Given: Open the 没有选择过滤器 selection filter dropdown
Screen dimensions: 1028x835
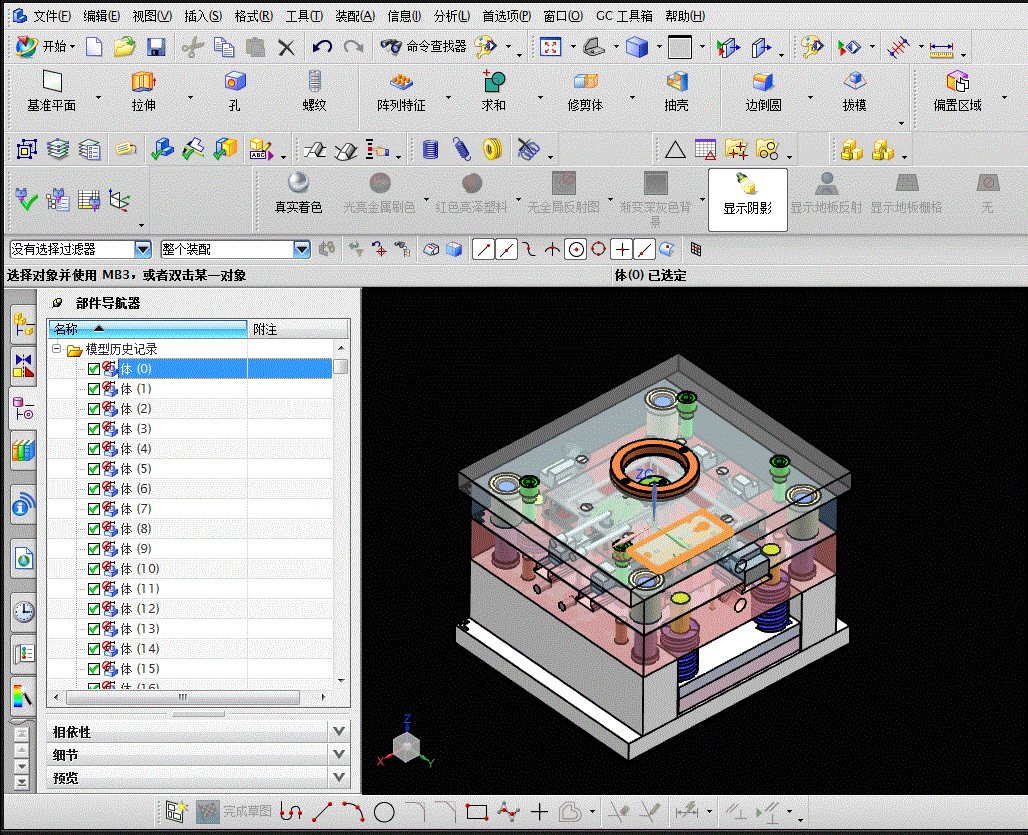Looking at the screenshot, I should [143, 249].
